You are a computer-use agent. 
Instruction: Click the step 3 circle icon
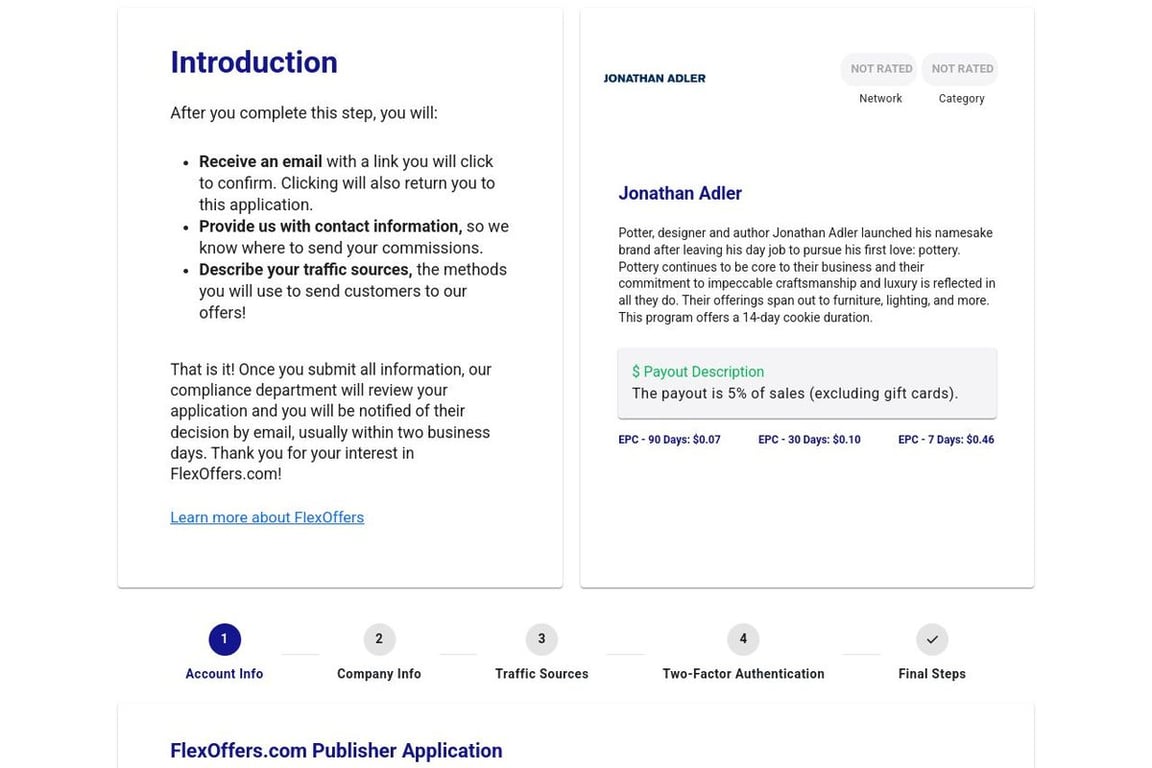coord(541,639)
